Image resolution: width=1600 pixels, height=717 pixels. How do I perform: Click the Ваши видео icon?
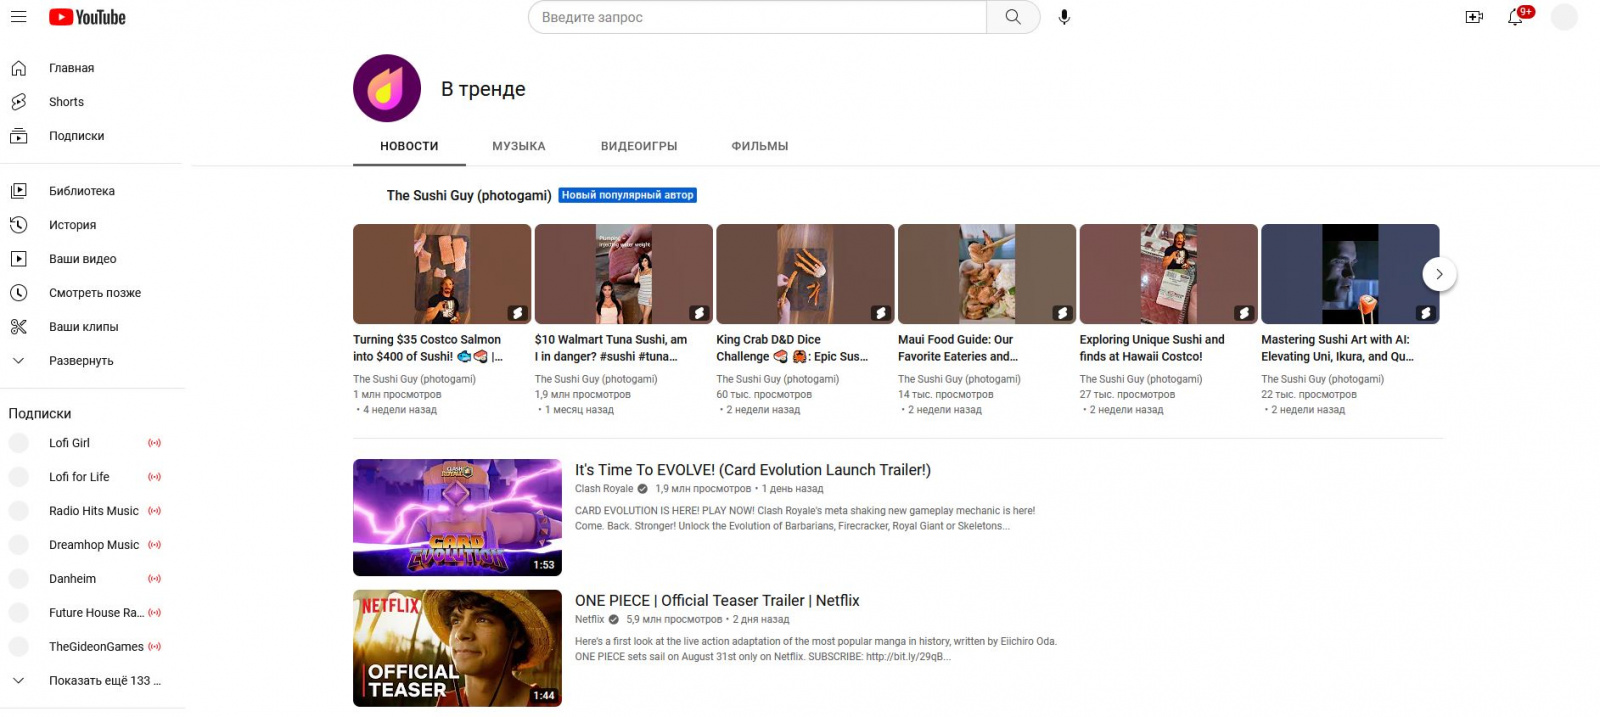[x=18, y=259]
